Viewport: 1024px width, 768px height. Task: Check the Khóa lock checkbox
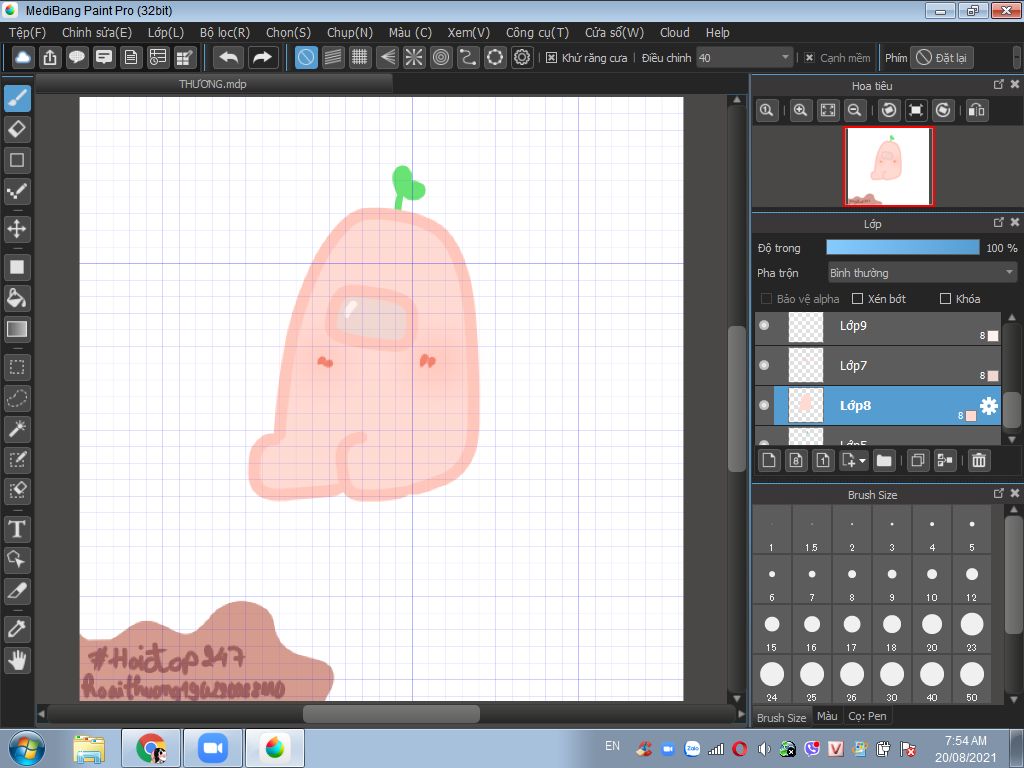click(945, 299)
